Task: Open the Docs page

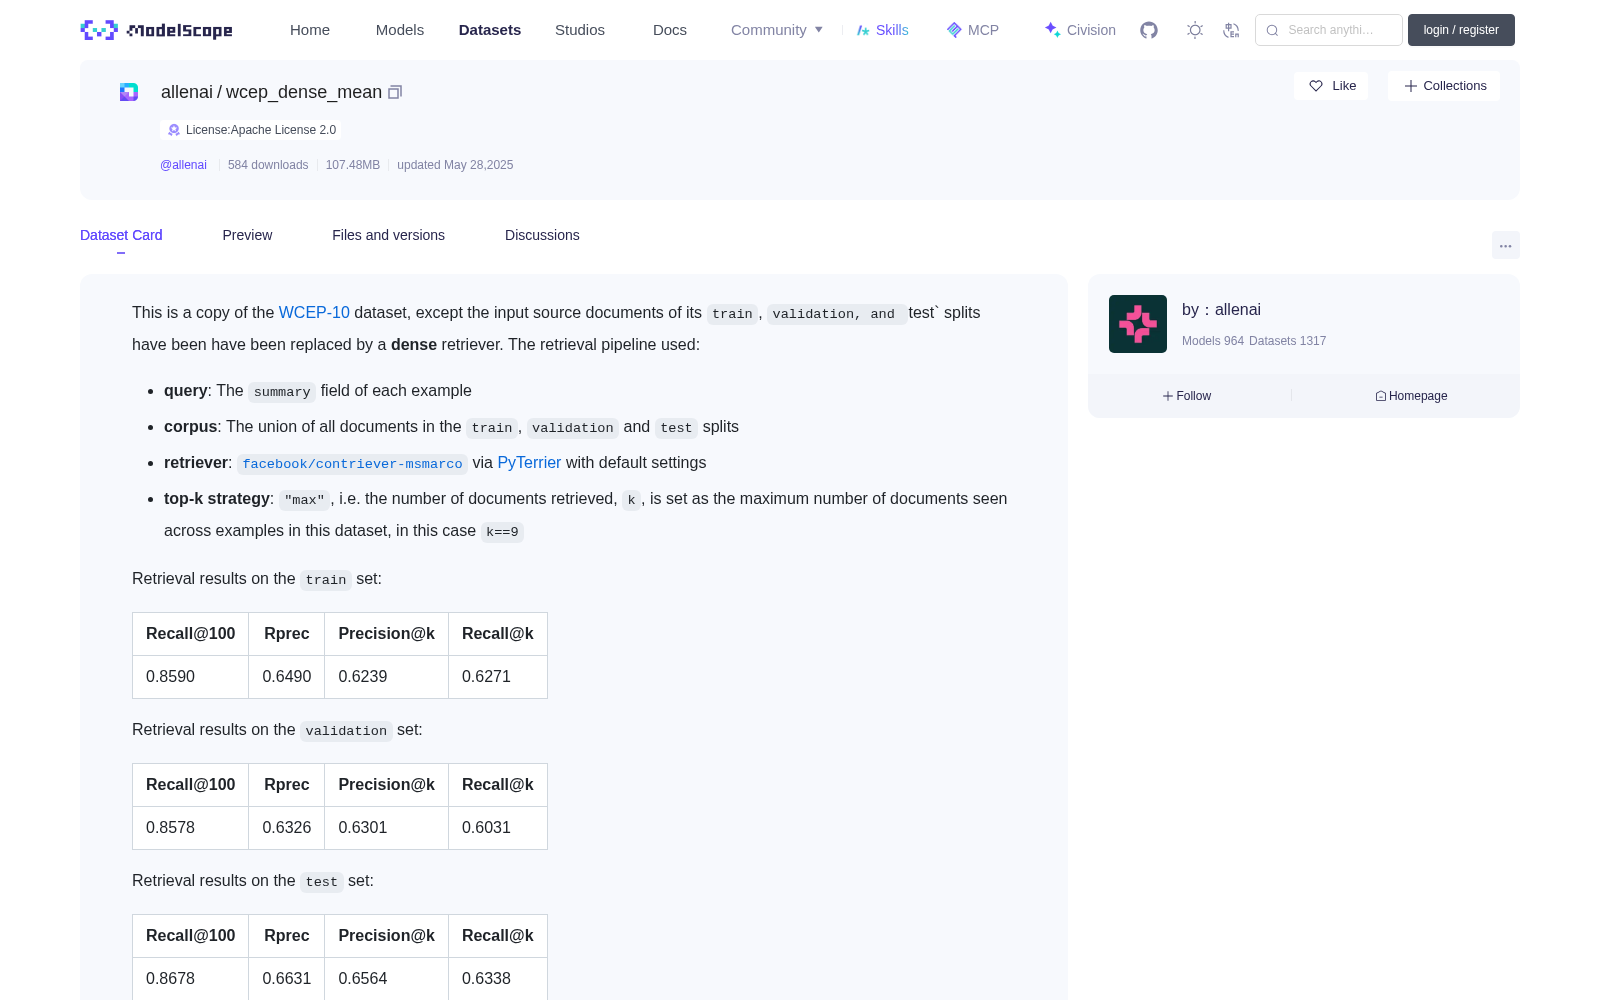Action: point(670,30)
